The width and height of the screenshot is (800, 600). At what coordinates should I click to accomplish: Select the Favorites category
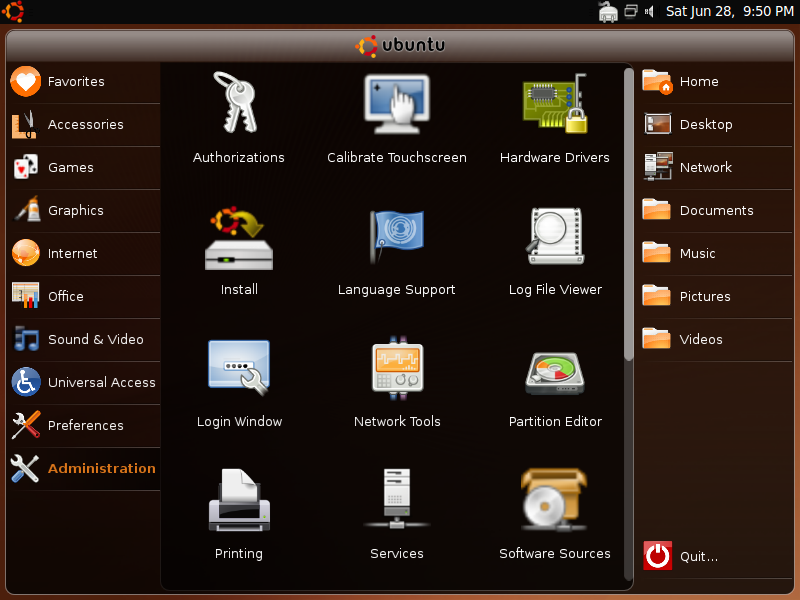coord(76,82)
